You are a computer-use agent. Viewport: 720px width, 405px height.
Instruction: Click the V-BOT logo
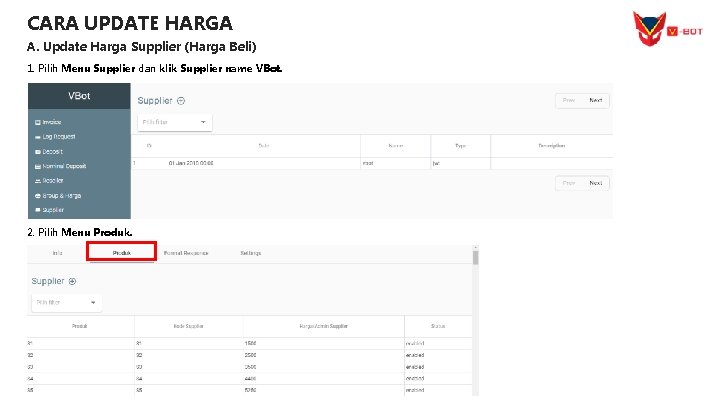pyautogui.click(x=667, y=29)
